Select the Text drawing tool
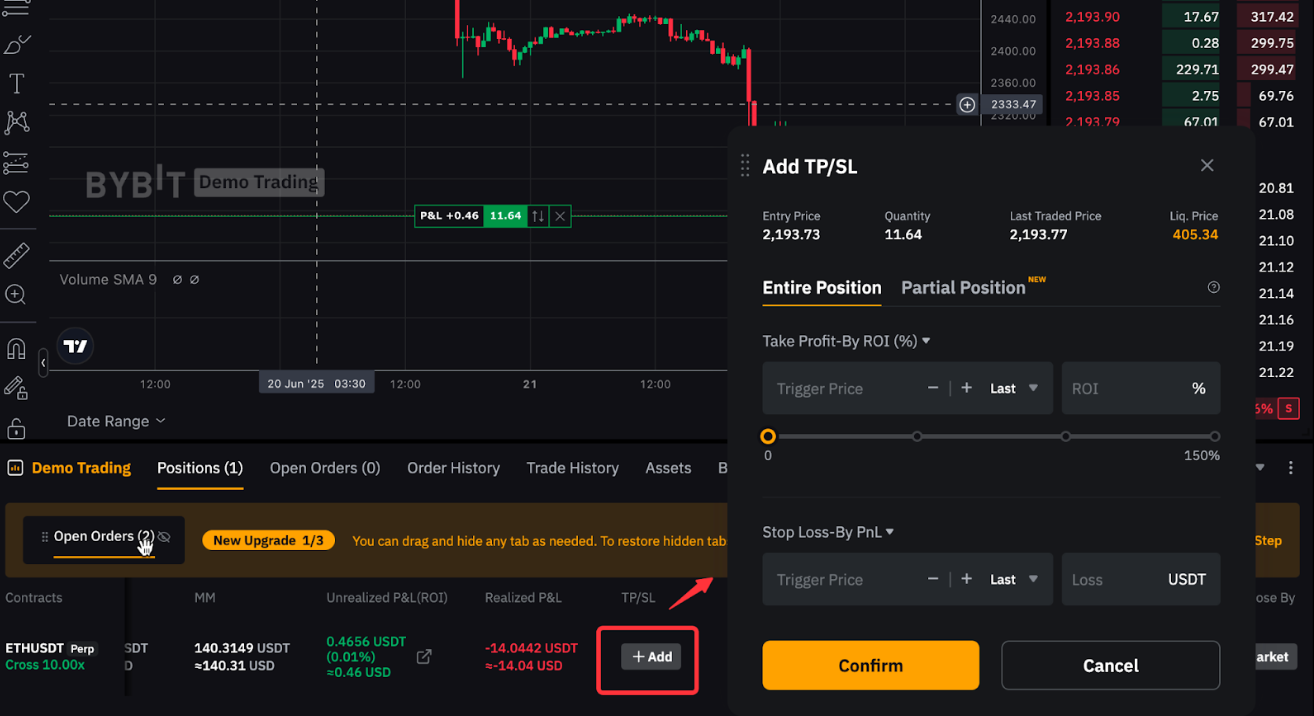 point(16,83)
